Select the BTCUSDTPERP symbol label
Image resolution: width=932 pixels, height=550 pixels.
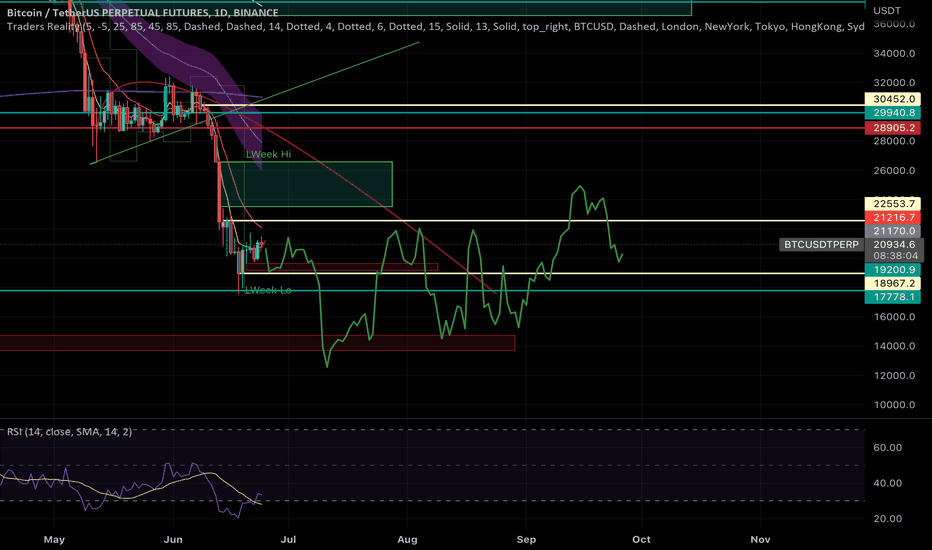(x=821, y=244)
